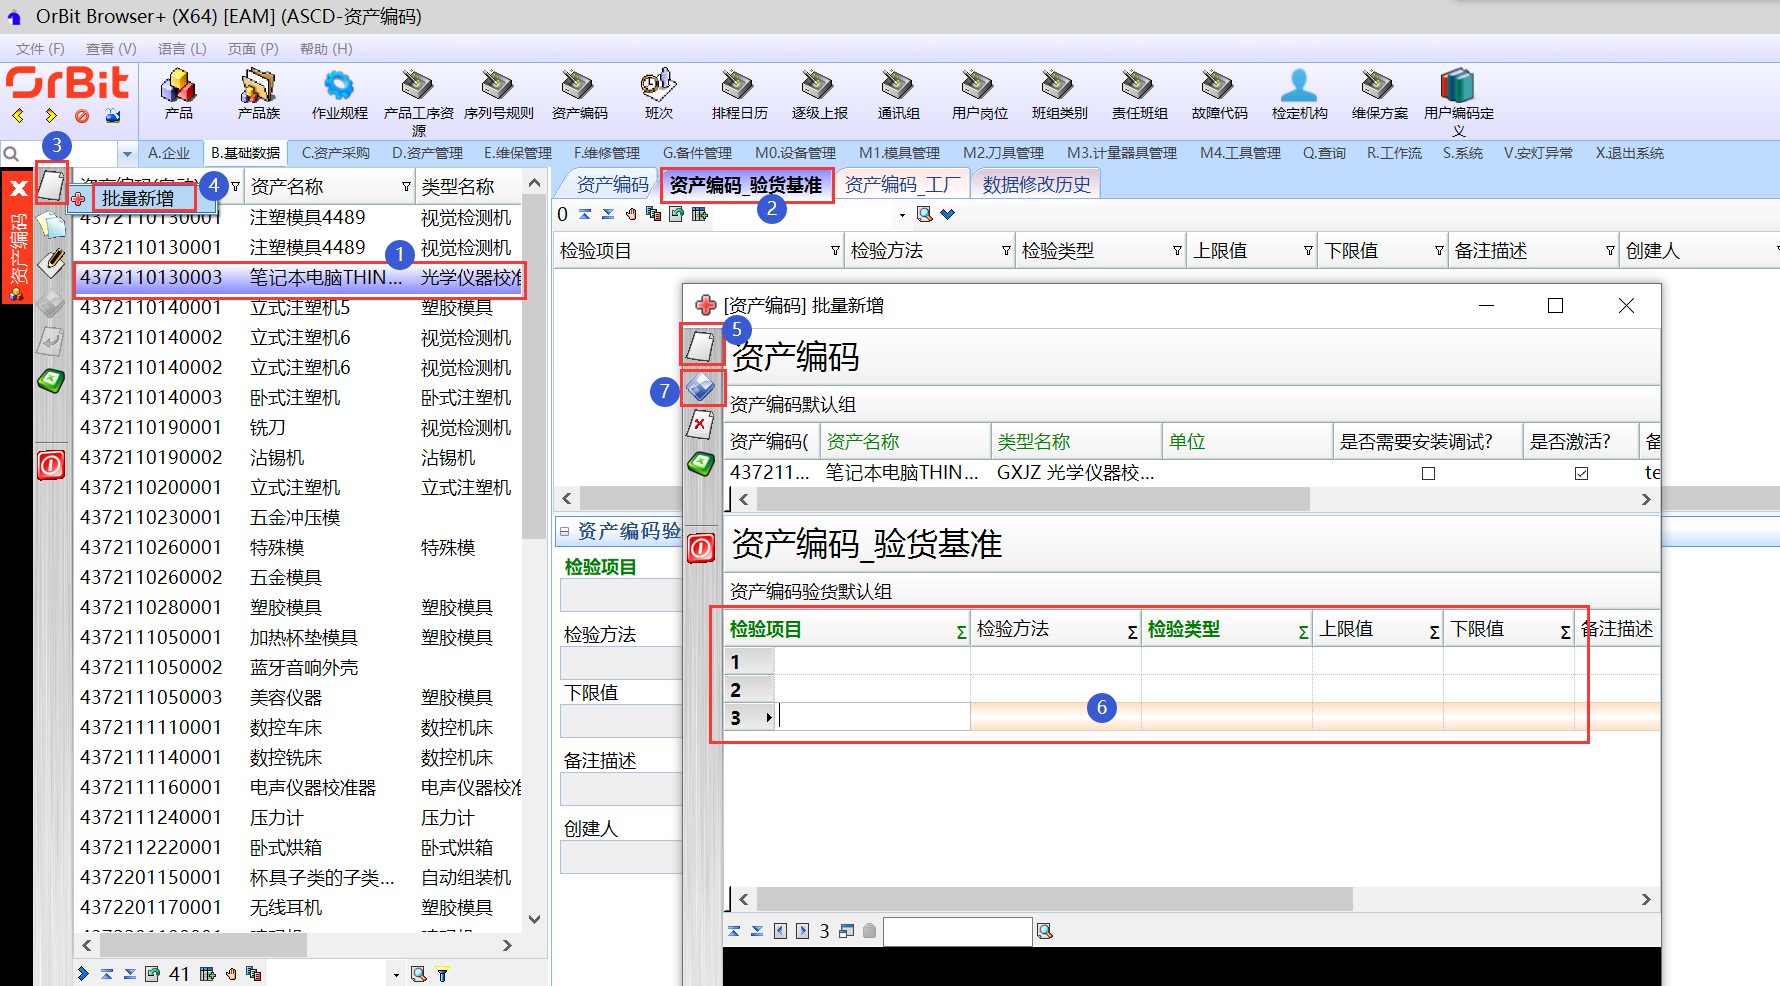Open the 序列号规则 toolbar icon
Viewport: 1780px width, 986px height.
[x=498, y=86]
